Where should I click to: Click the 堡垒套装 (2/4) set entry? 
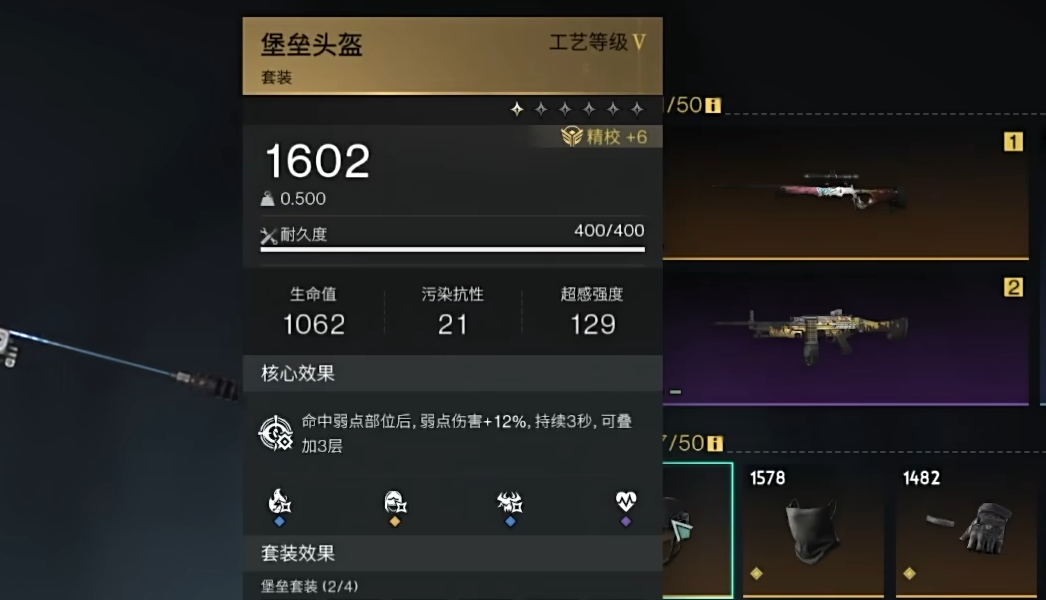[310, 586]
